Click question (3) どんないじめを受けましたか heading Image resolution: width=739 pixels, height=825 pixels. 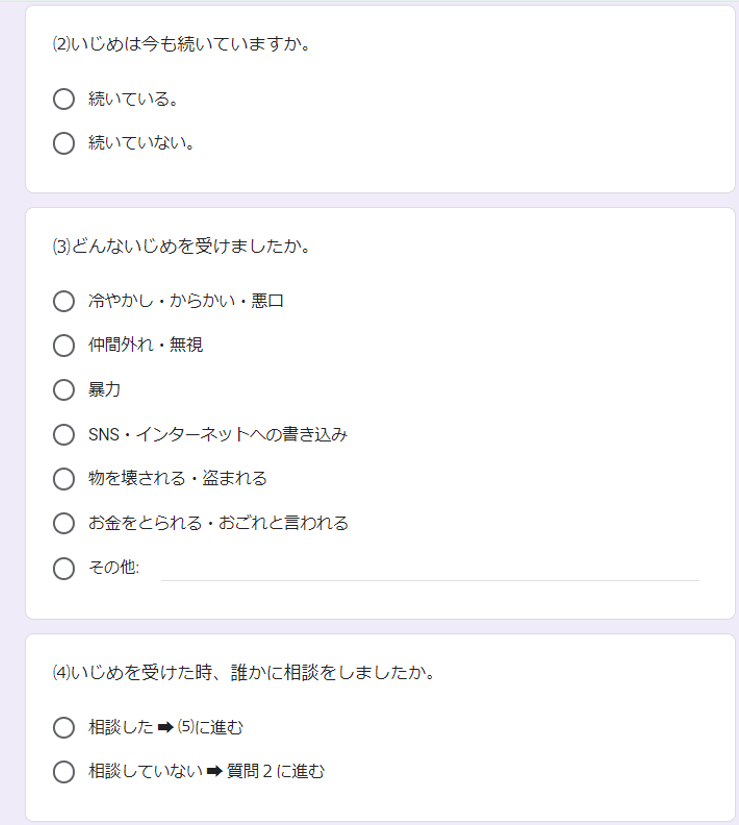point(181,246)
